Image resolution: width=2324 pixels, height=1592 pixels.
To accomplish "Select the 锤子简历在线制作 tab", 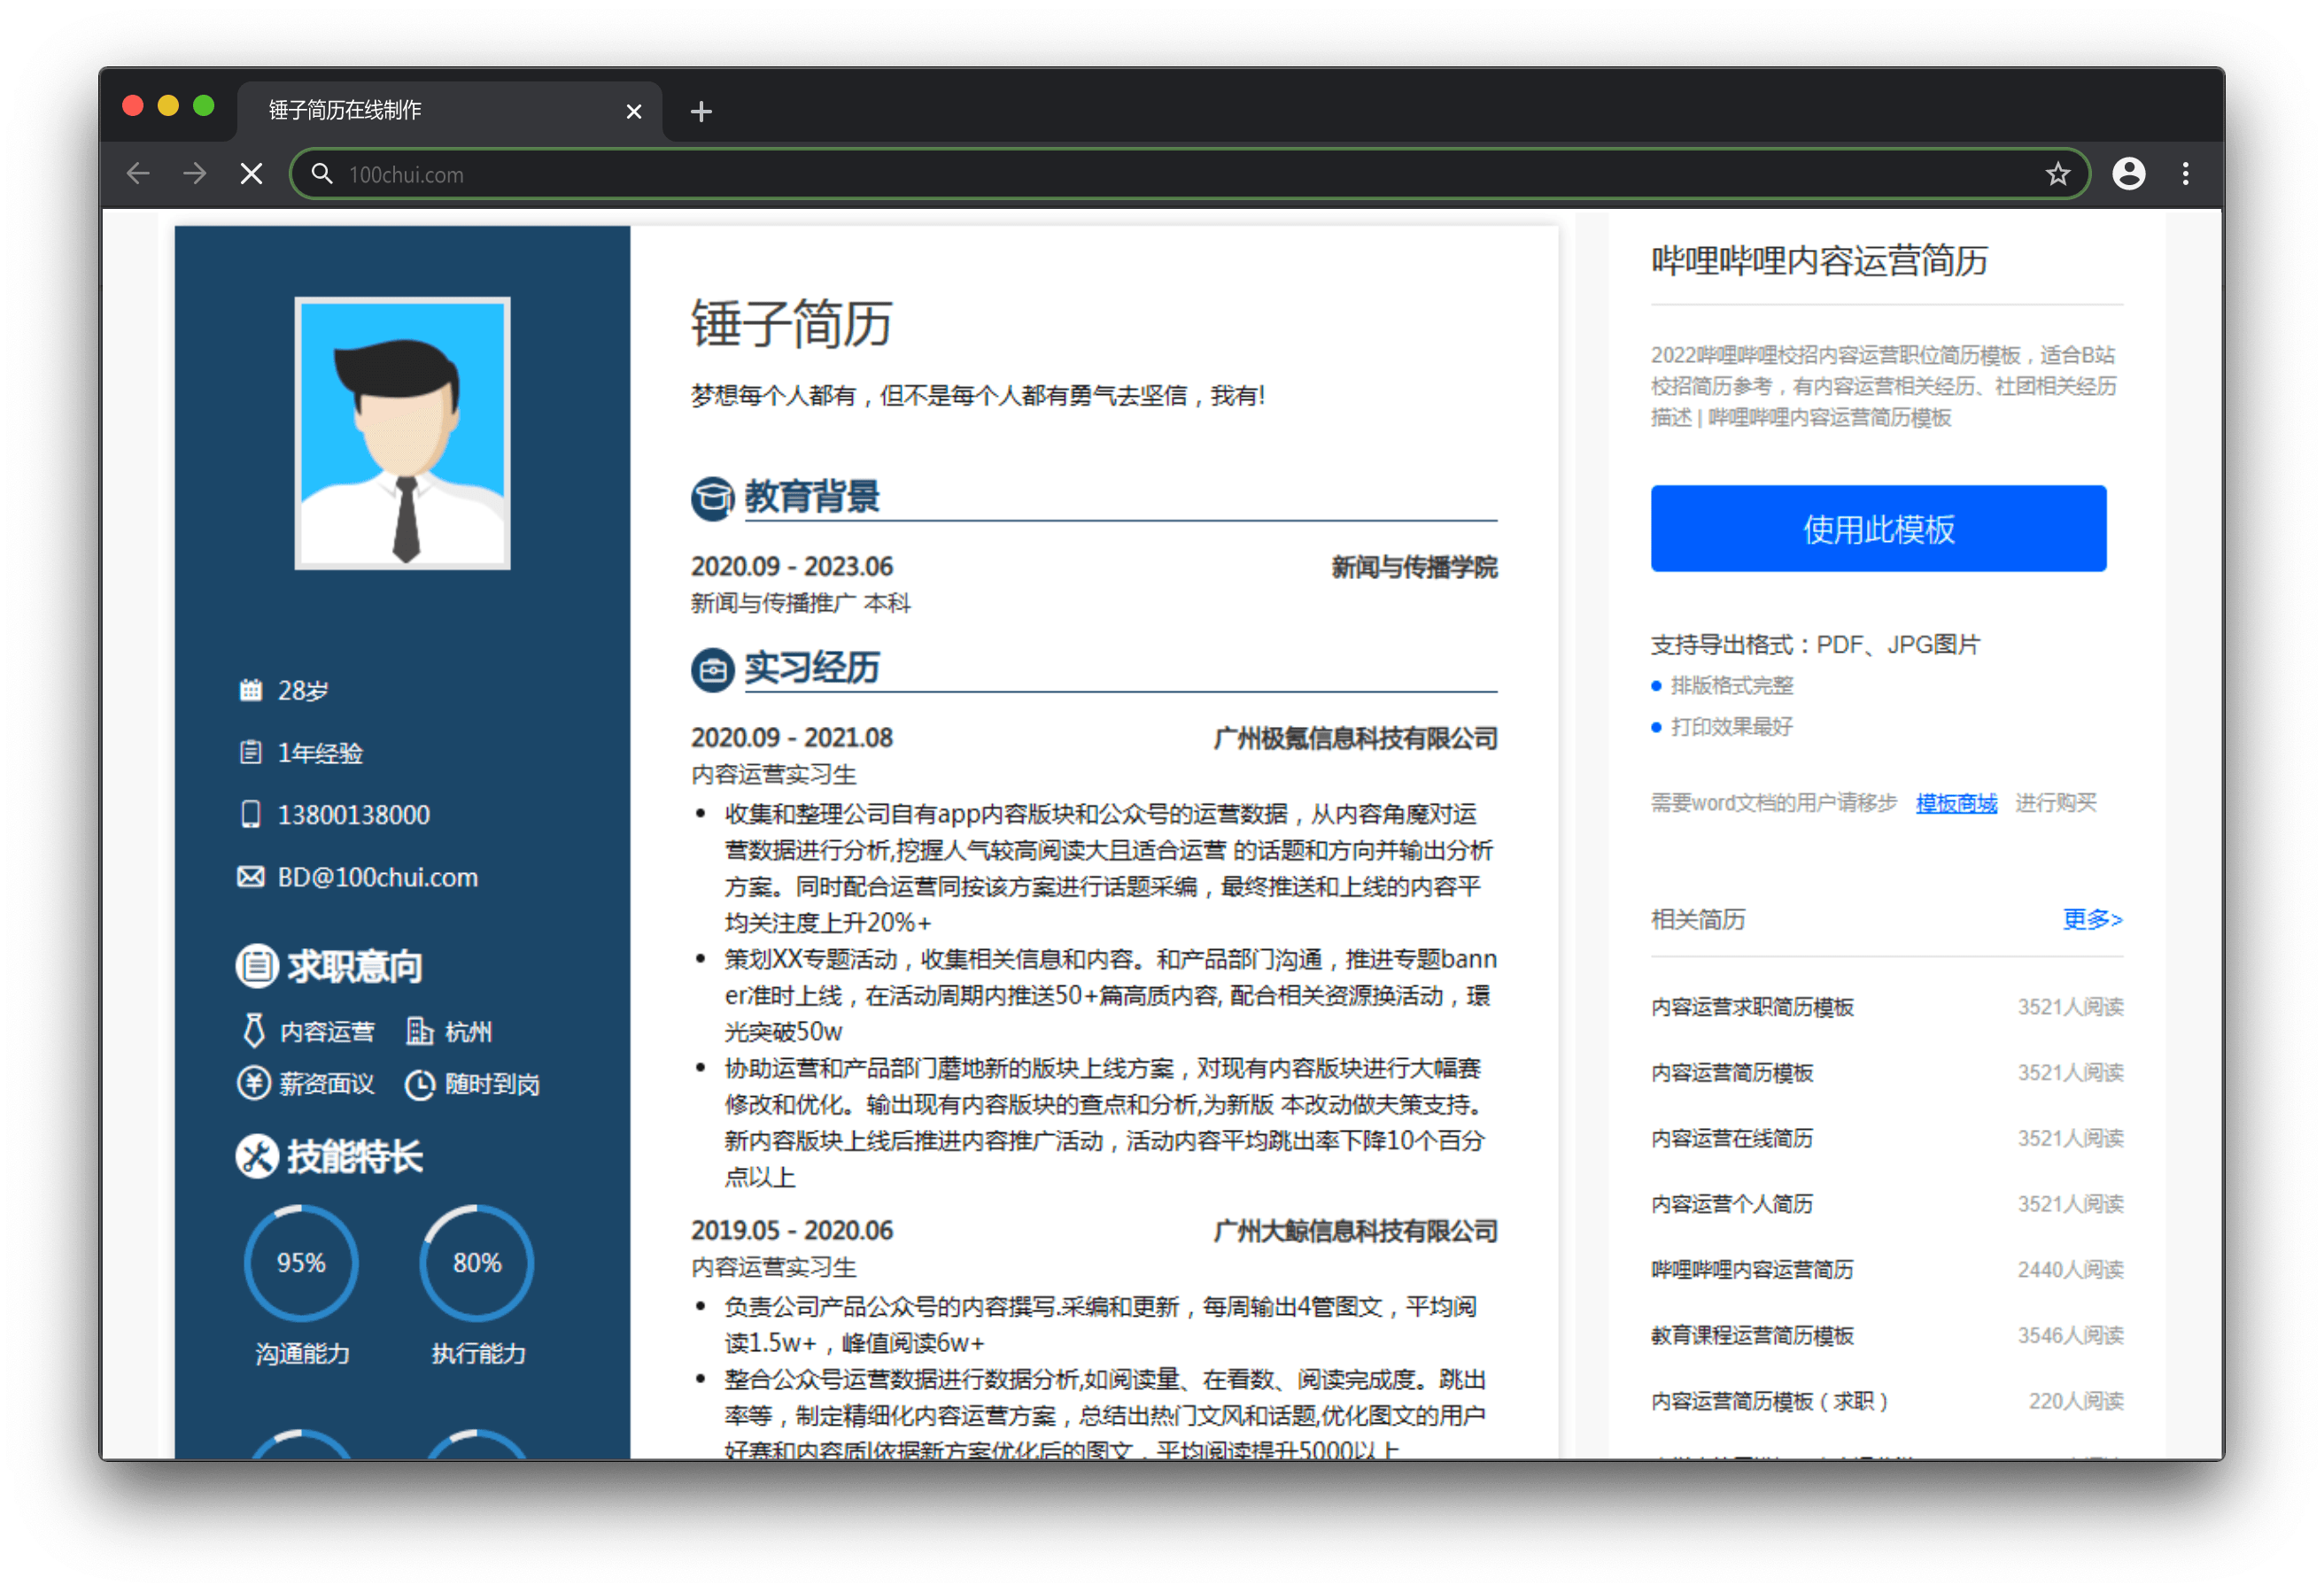I will [450, 110].
